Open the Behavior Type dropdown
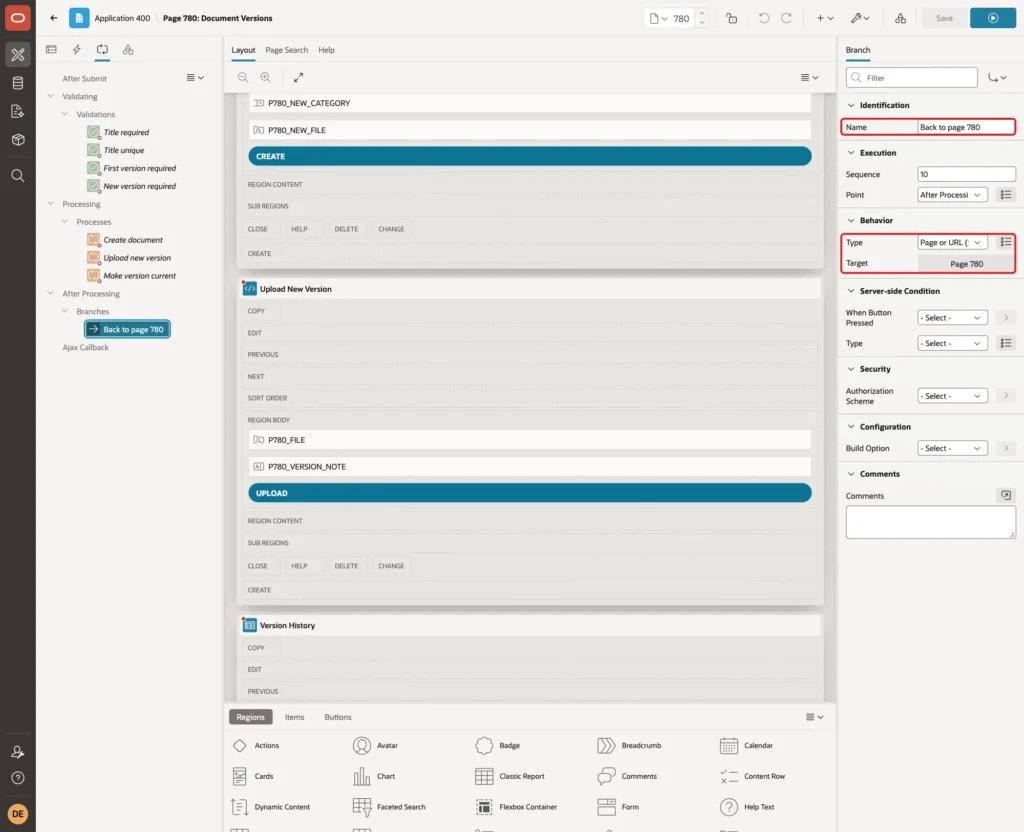 pos(952,242)
